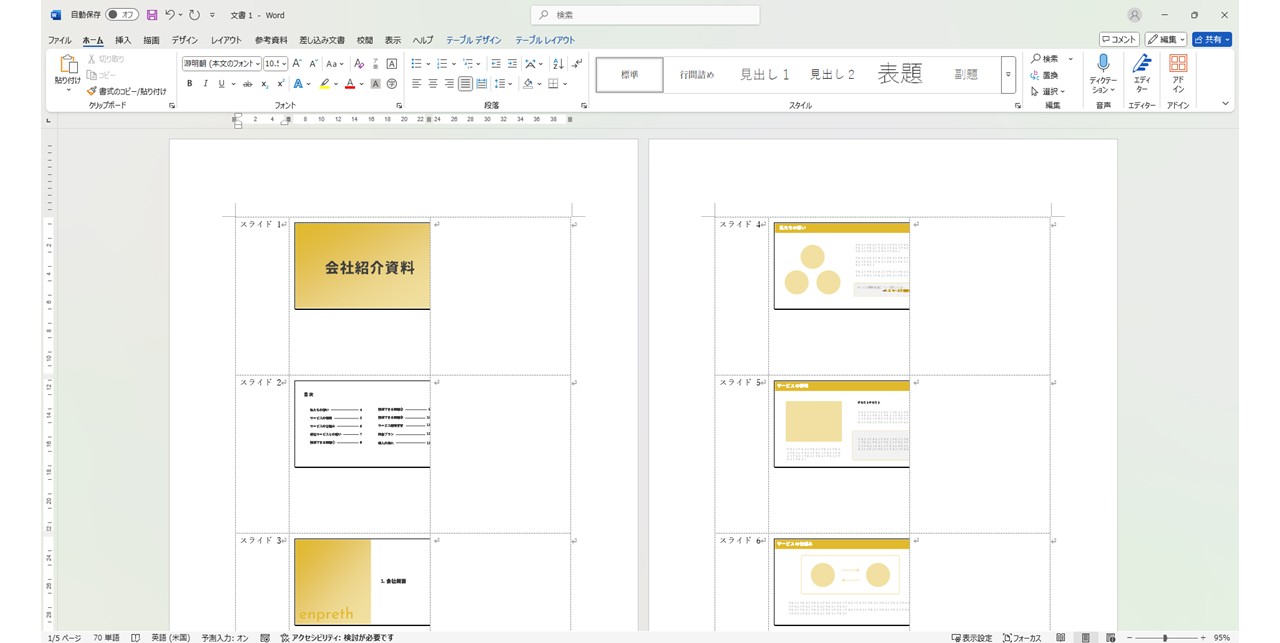Toggle AutoSave (自動保存) switch
Screen dimensions: 1280x643
click(122, 15)
